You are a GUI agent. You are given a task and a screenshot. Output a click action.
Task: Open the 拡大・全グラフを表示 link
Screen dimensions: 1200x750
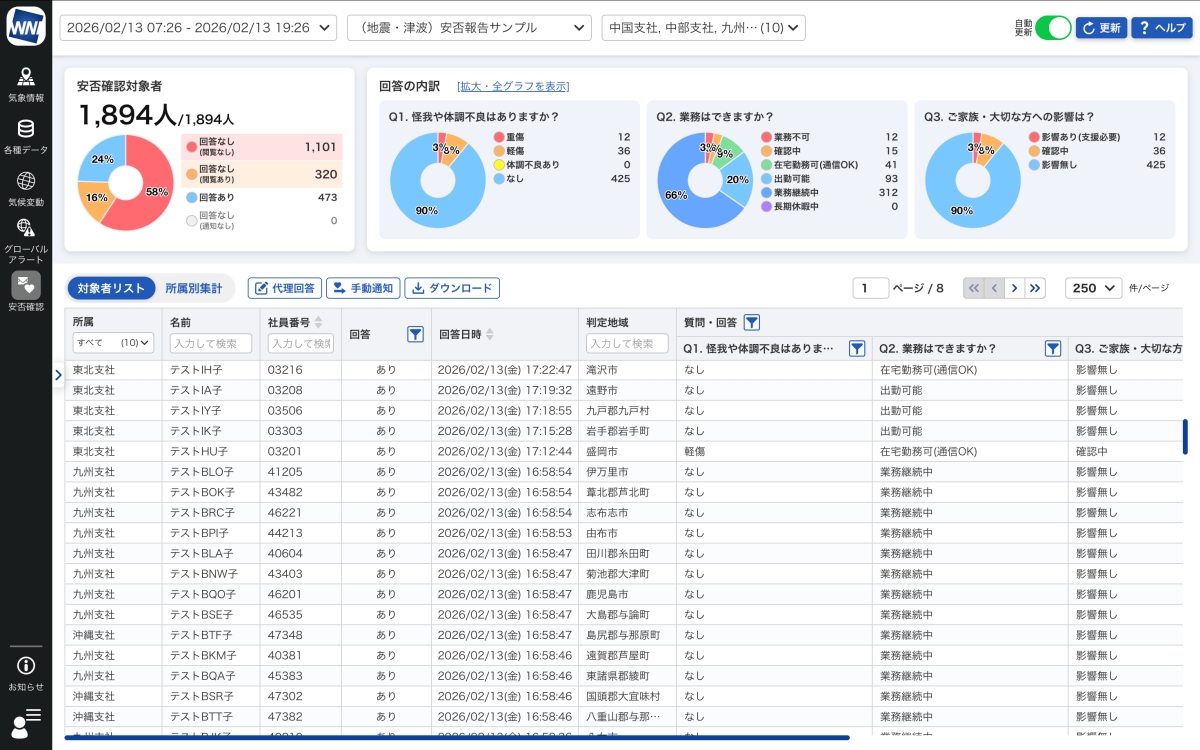pos(513,87)
